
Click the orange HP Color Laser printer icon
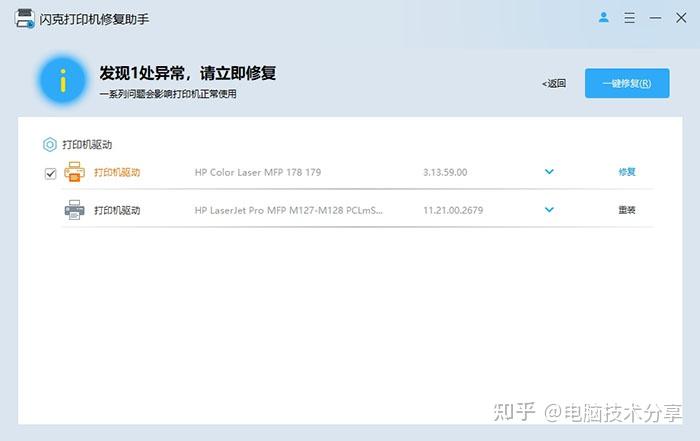click(x=75, y=172)
